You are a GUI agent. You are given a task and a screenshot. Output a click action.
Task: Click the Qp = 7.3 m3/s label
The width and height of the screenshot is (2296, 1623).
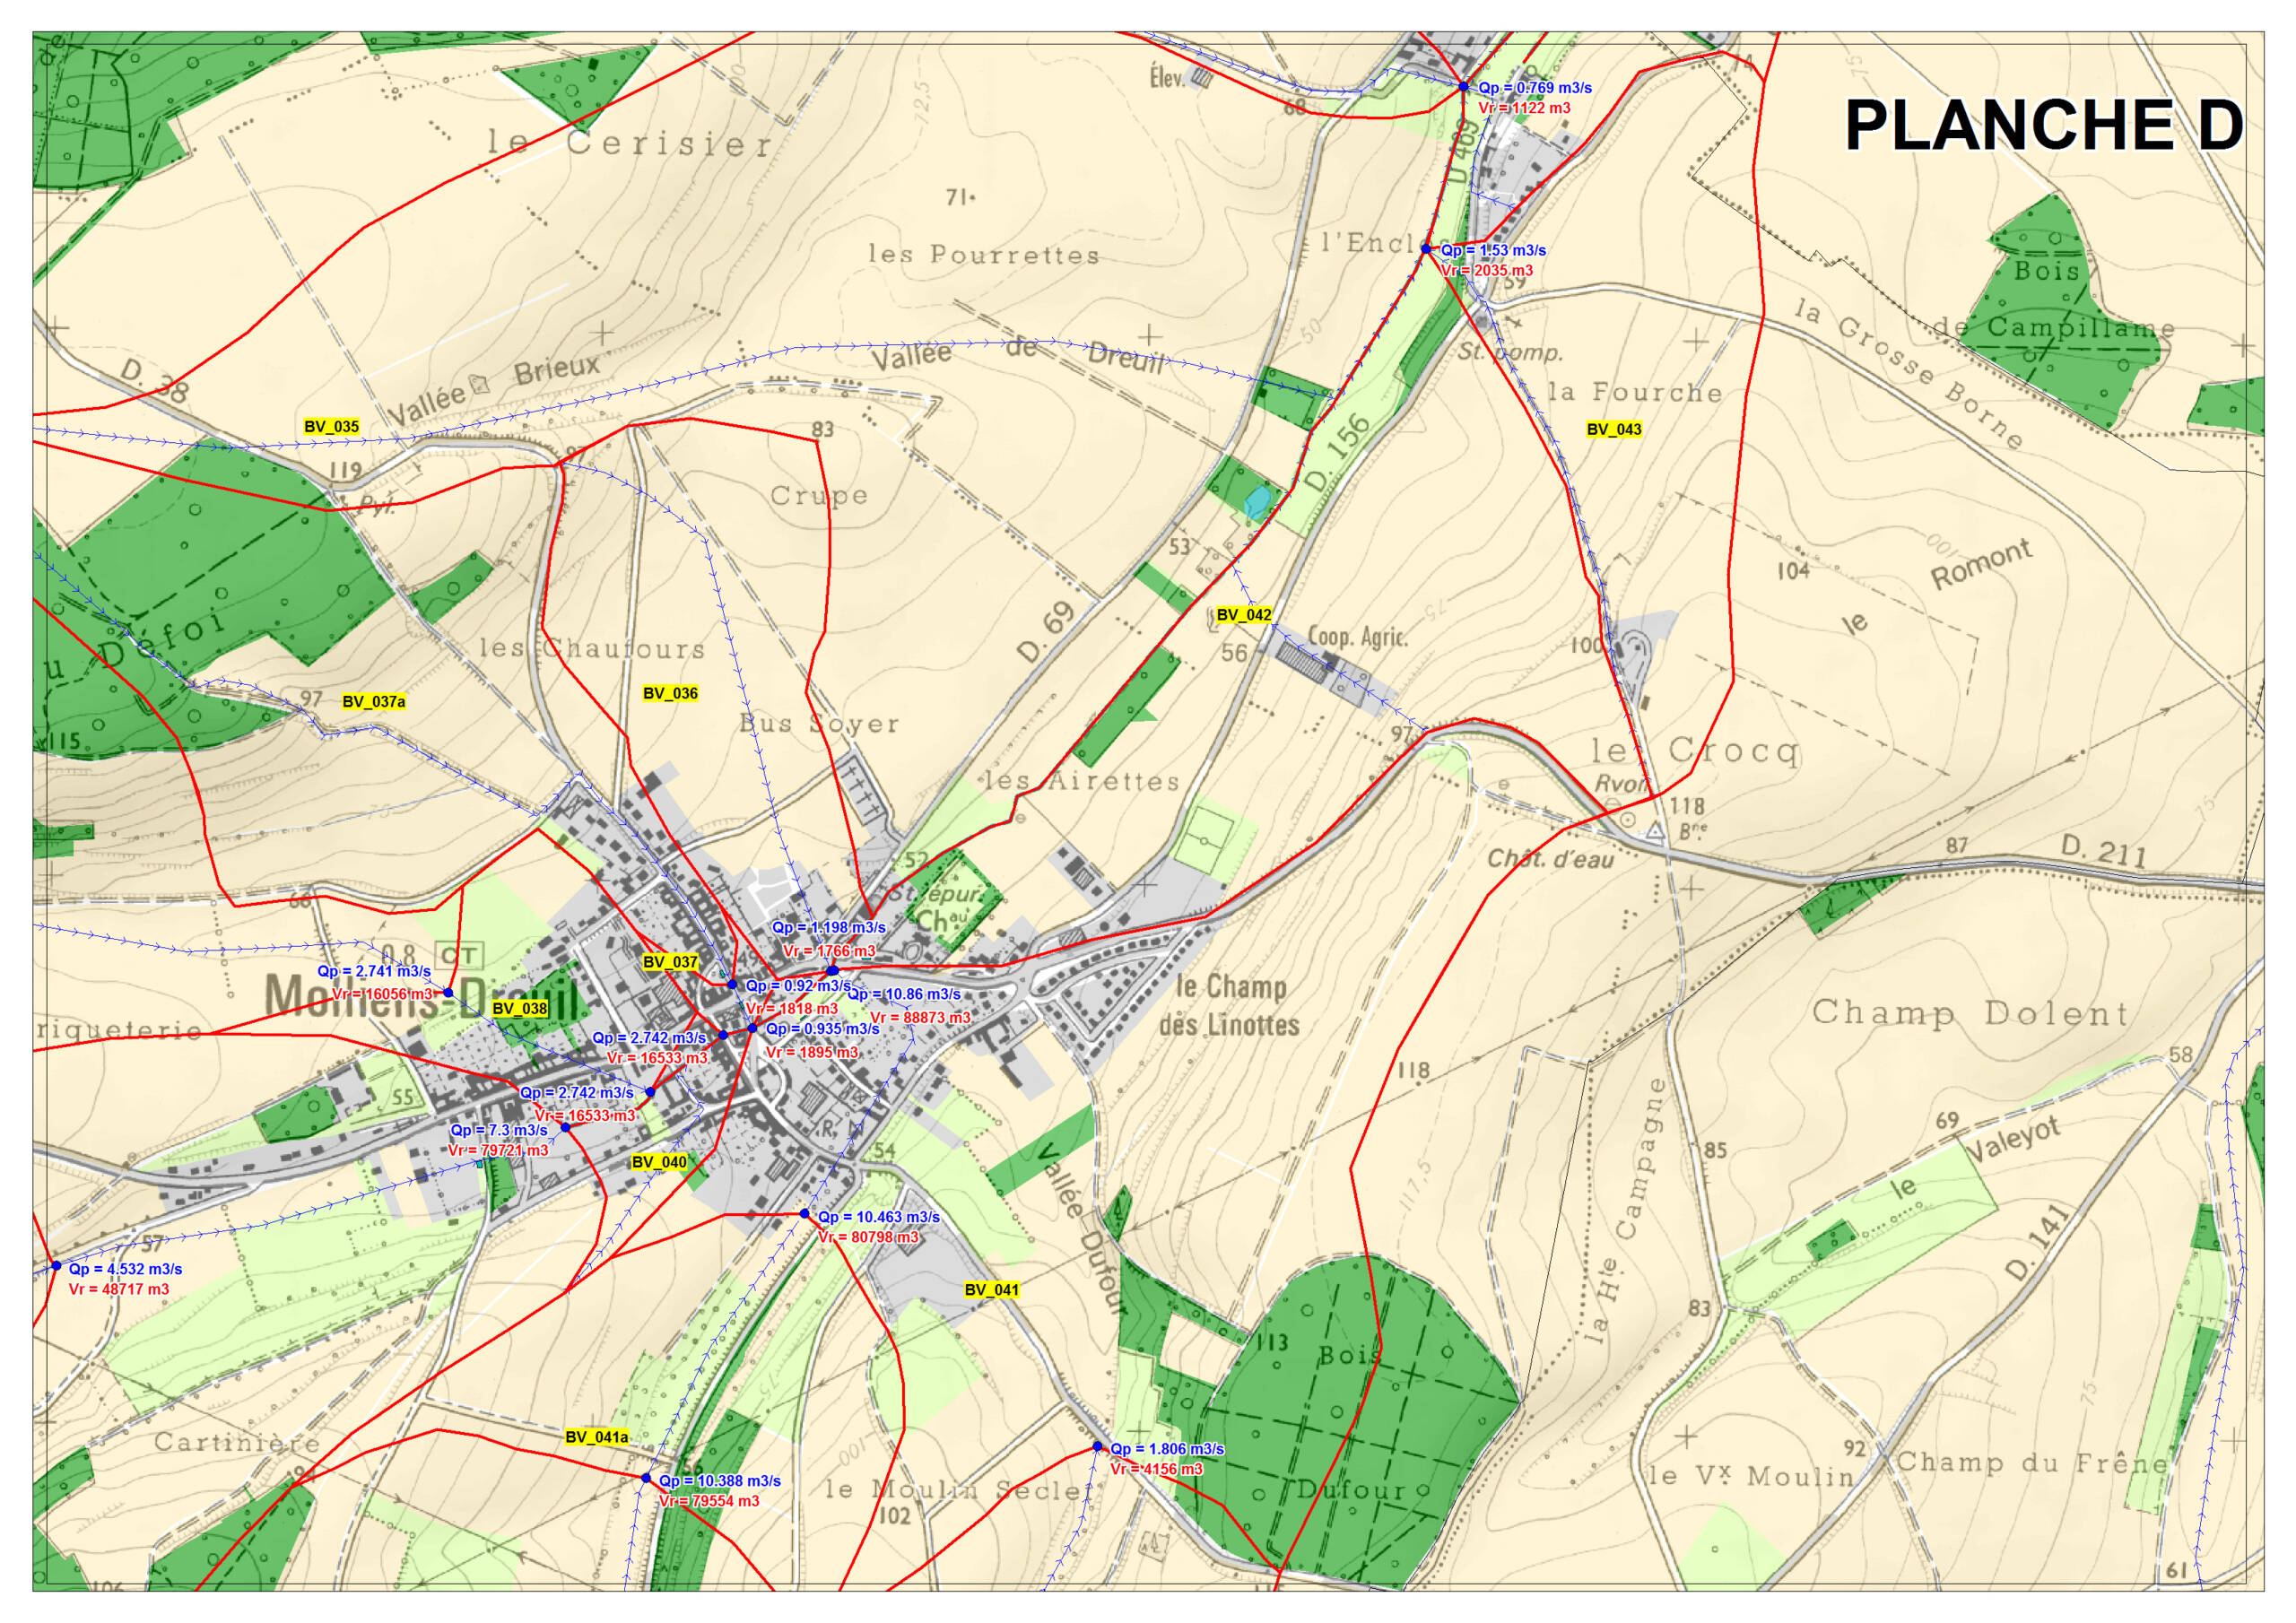tap(499, 1131)
